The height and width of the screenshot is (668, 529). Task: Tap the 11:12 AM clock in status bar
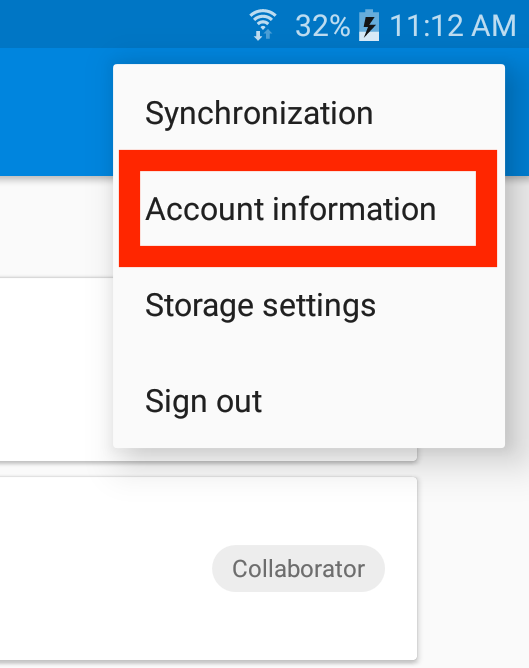pos(453,26)
